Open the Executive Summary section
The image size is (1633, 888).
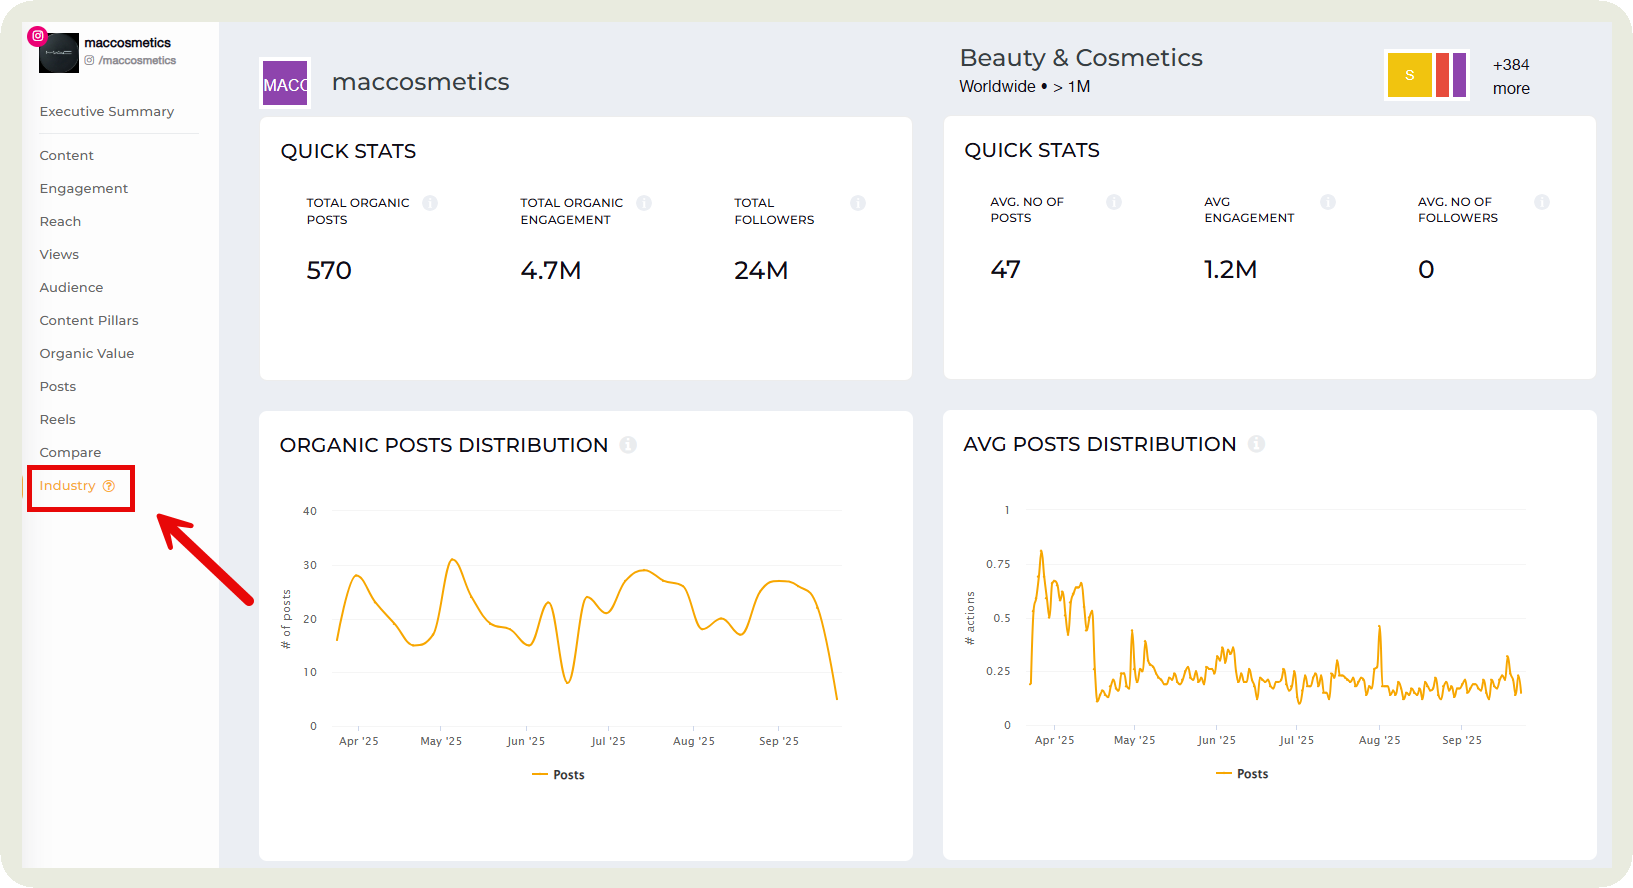click(107, 112)
